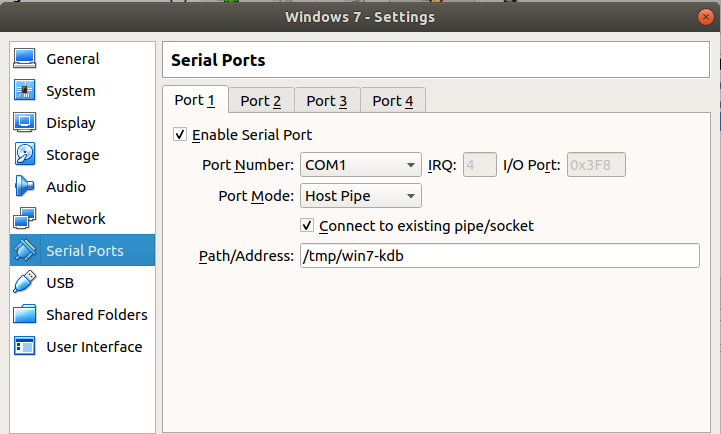
Task: Click the USB stick icon
Action: coord(24,282)
